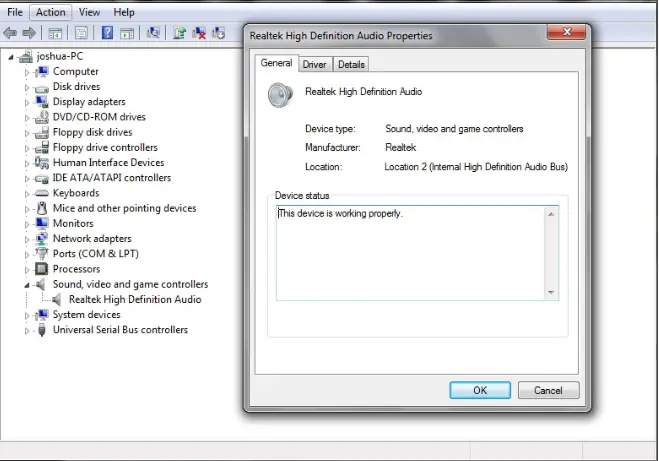
Task: Click Cancel in Realtek Properties dialog
Action: (548, 390)
